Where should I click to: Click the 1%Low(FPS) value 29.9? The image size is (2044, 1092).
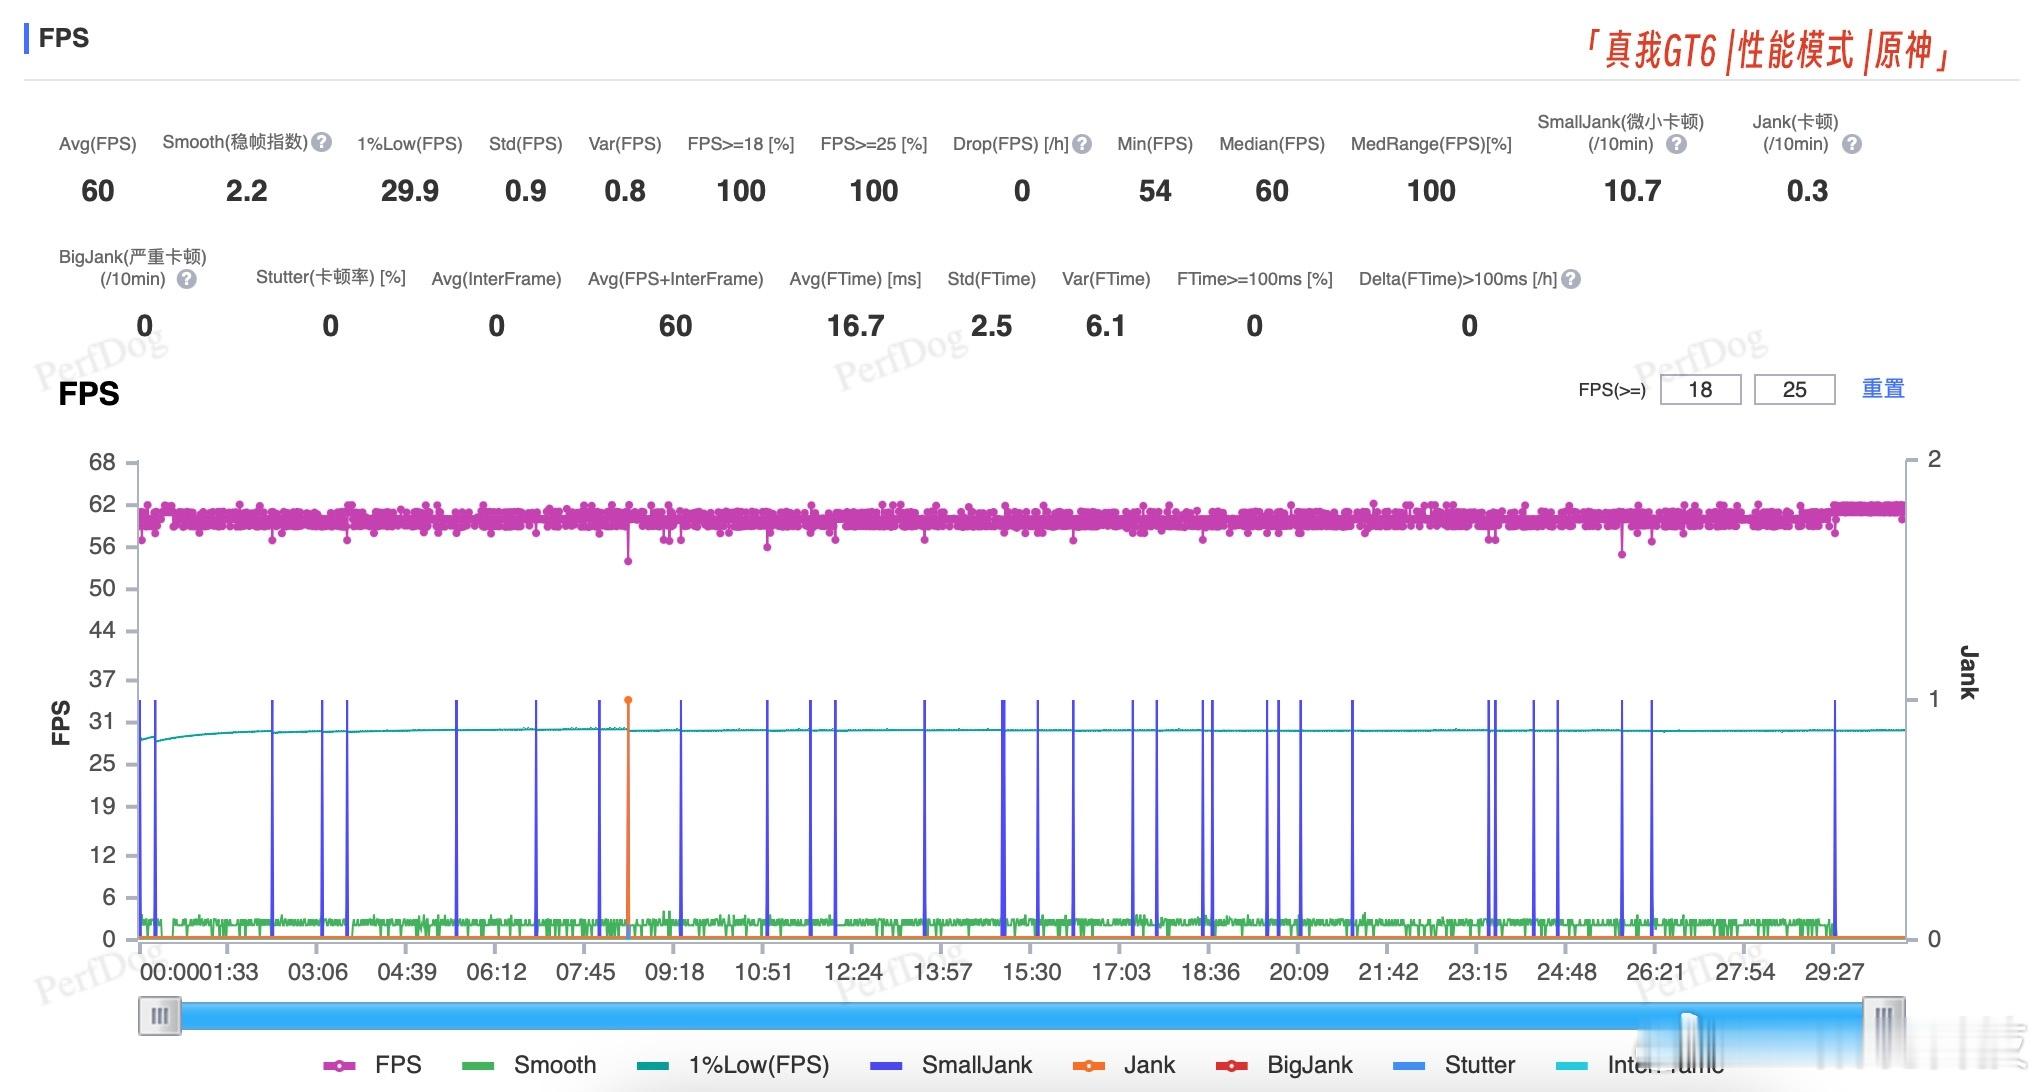point(410,191)
